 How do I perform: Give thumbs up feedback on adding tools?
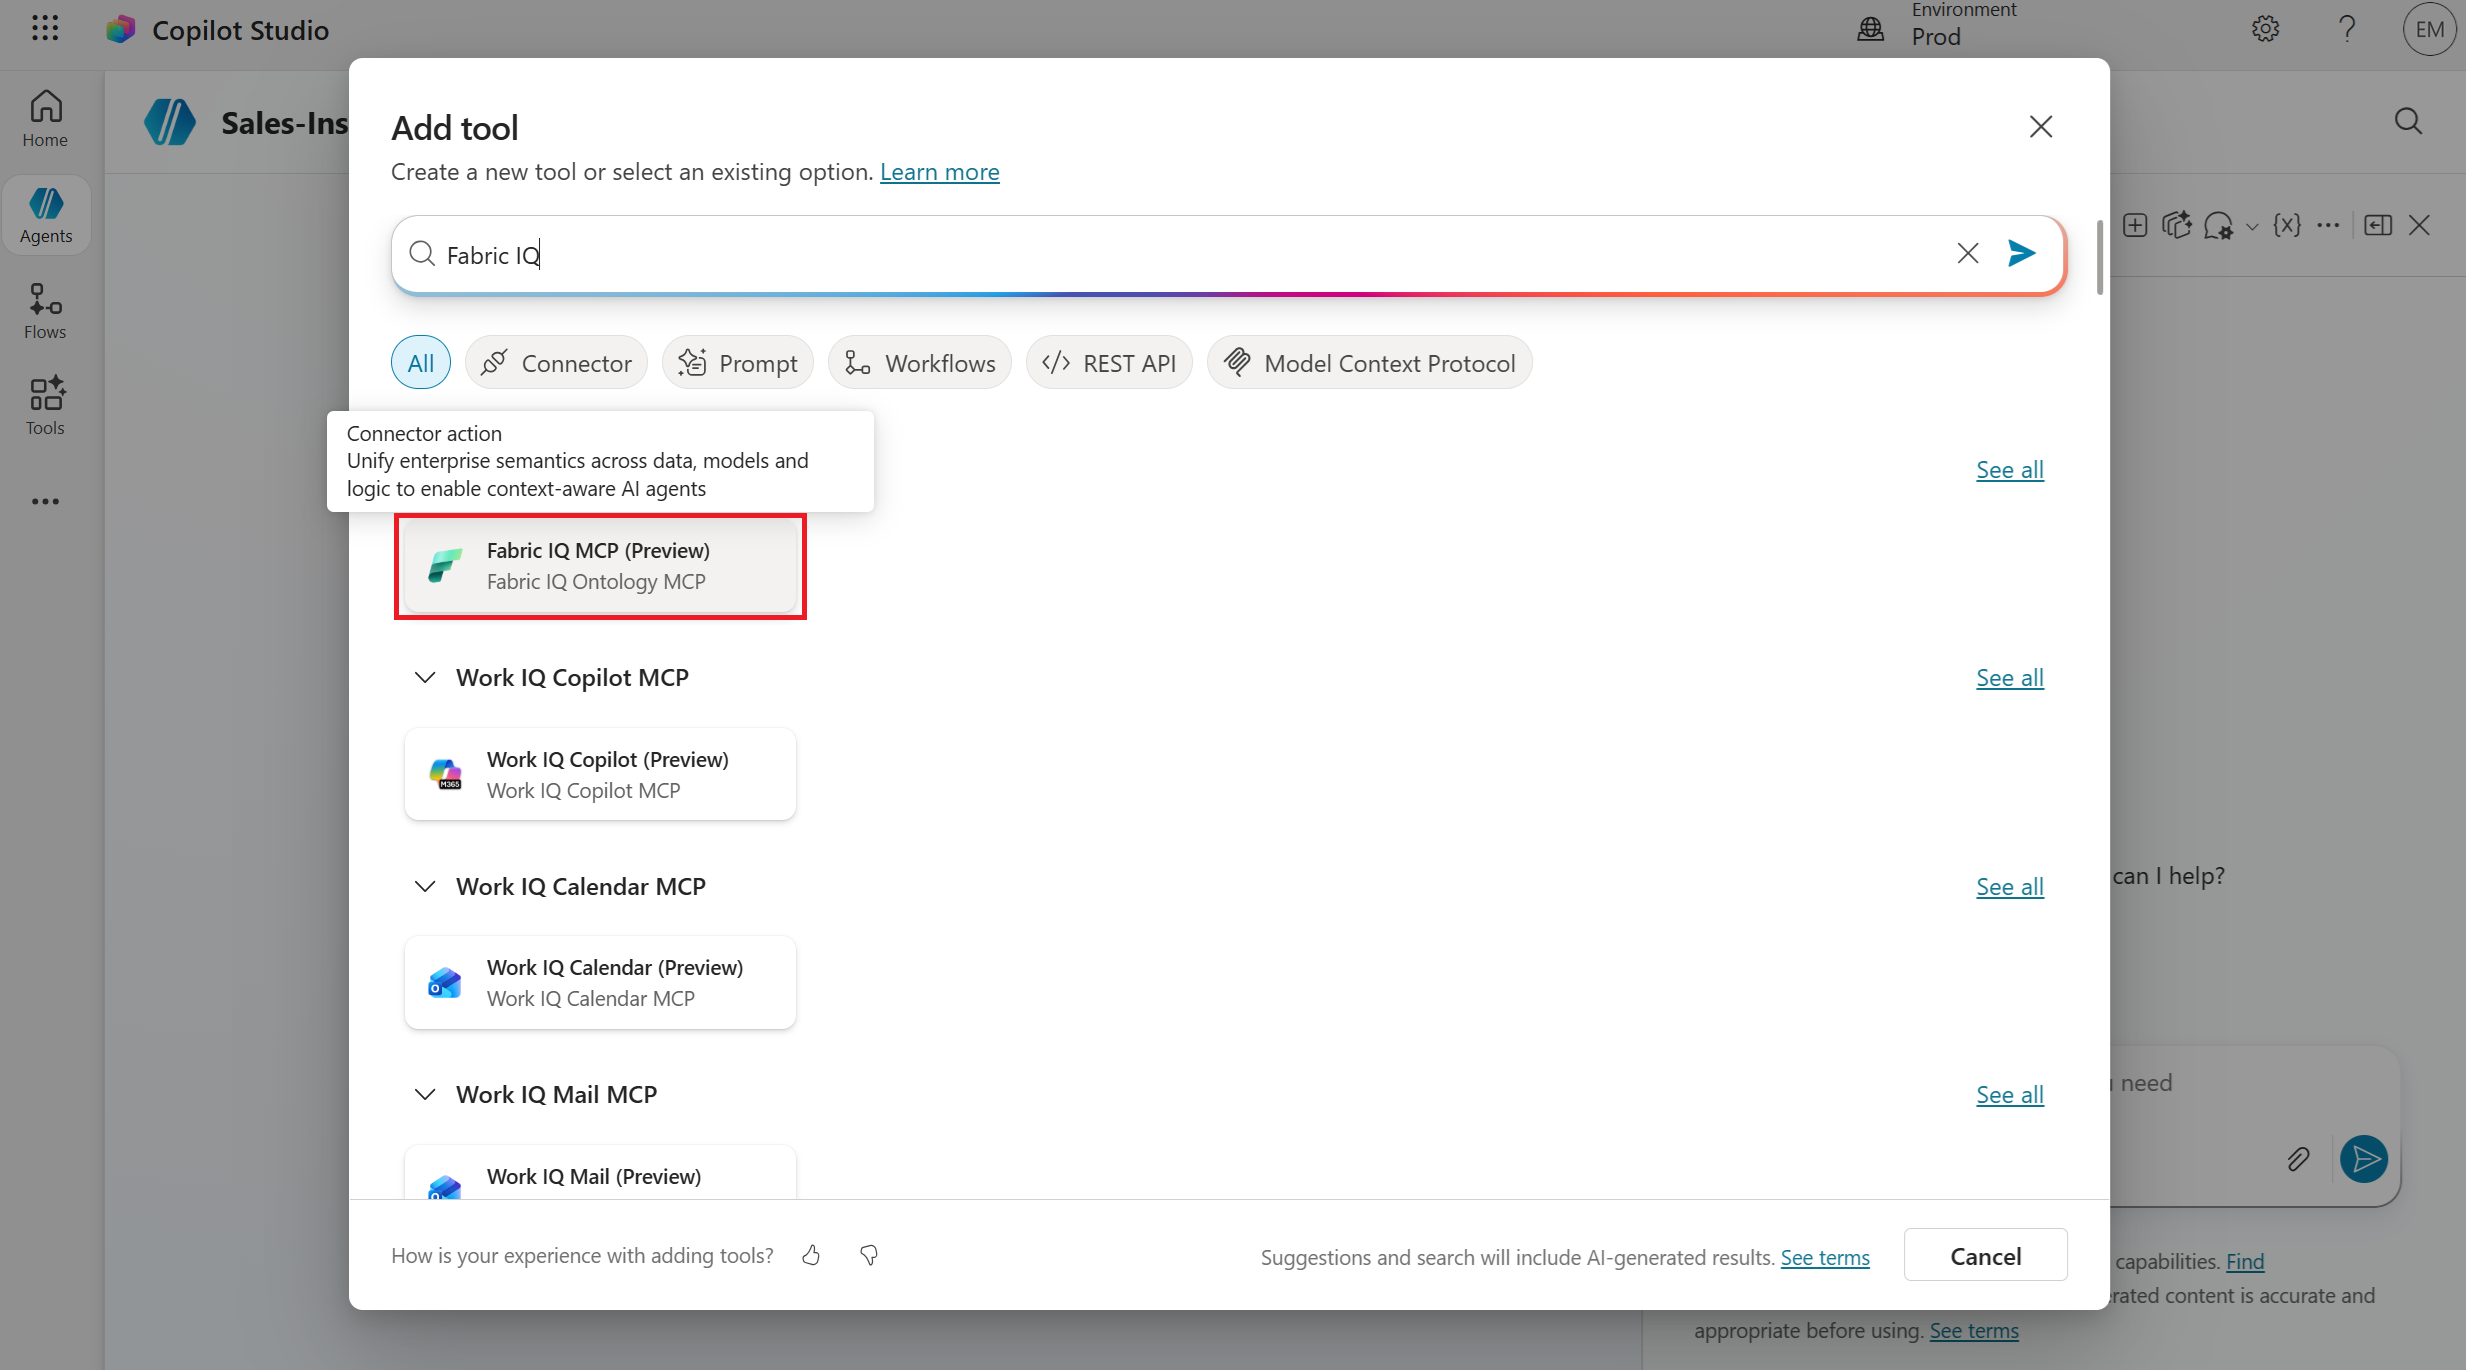(811, 1255)
